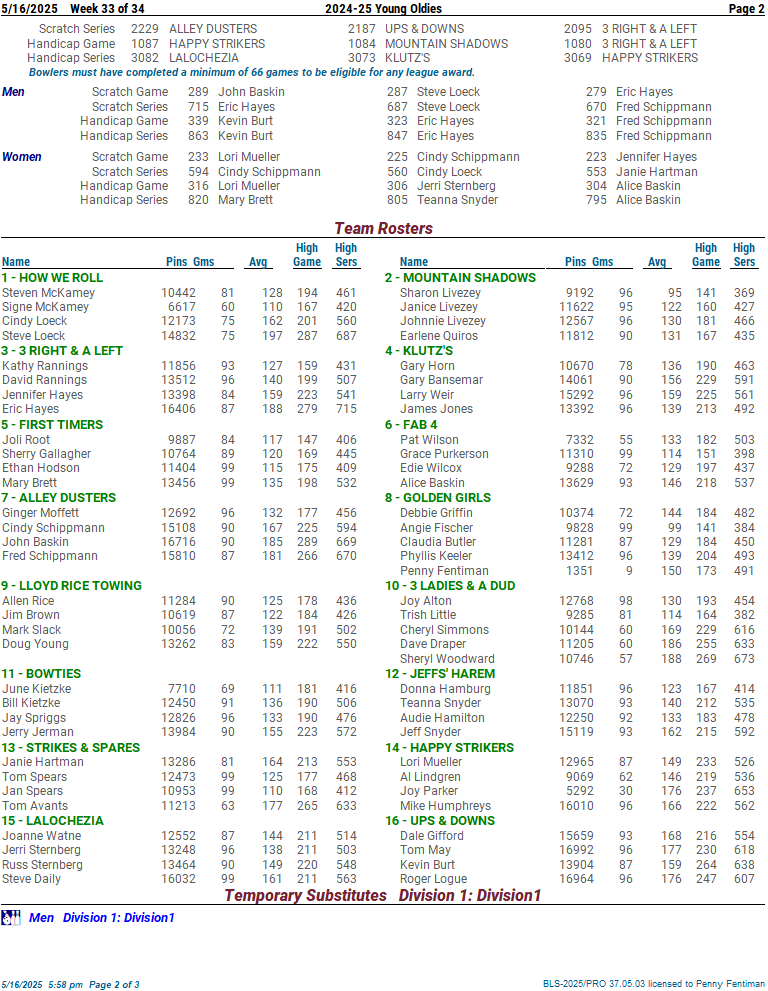Viewport: 768px width, 991px height.
Task: Click the '3 - 3 RIGHT & A LEFT' heading
Action: (x=62, y=351)
